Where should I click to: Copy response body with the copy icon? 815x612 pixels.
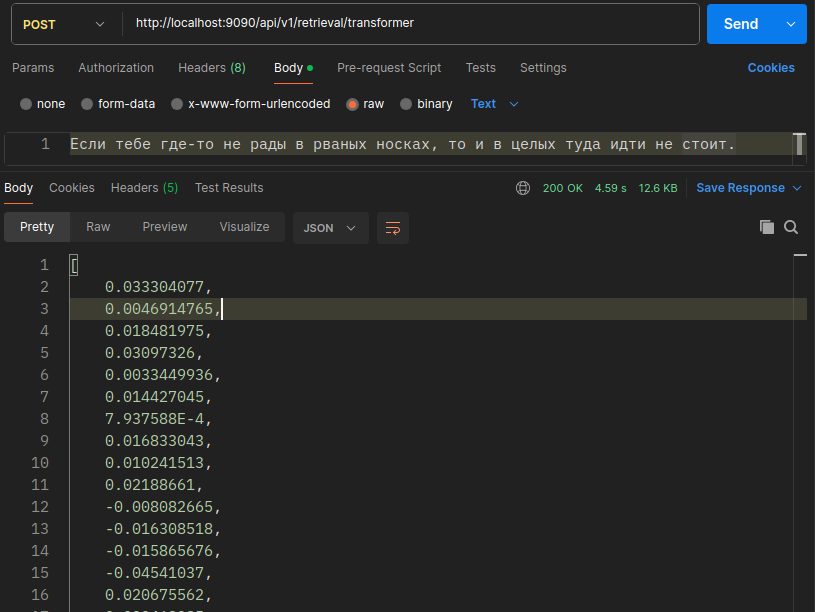click(x=767, y=227)
